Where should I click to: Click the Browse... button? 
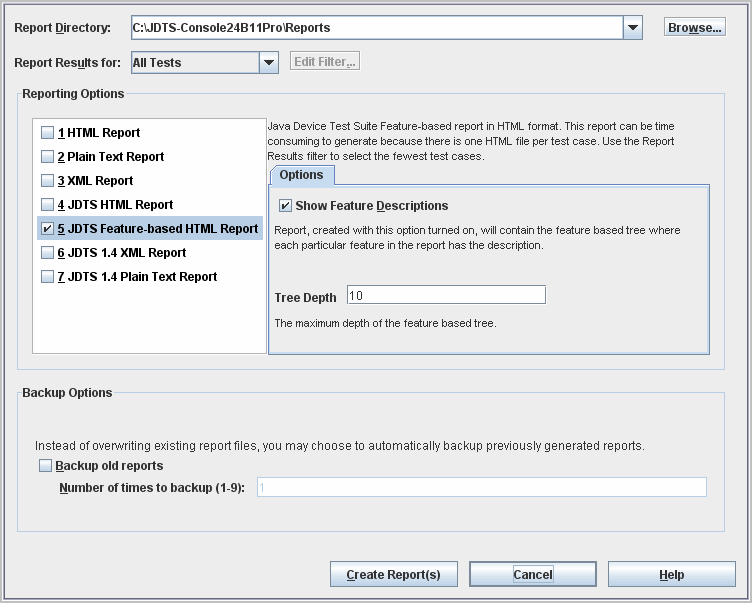coord(694,27)
